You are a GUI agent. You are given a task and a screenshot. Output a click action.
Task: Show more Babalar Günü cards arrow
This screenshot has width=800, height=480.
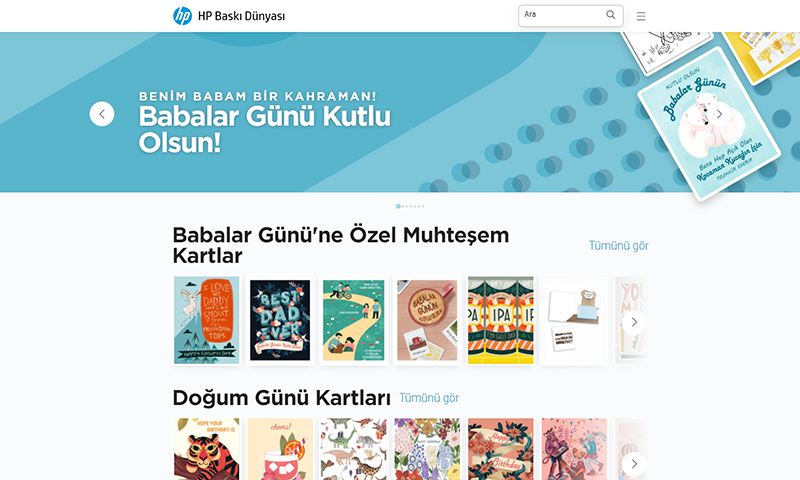click(x=634, y=322)
